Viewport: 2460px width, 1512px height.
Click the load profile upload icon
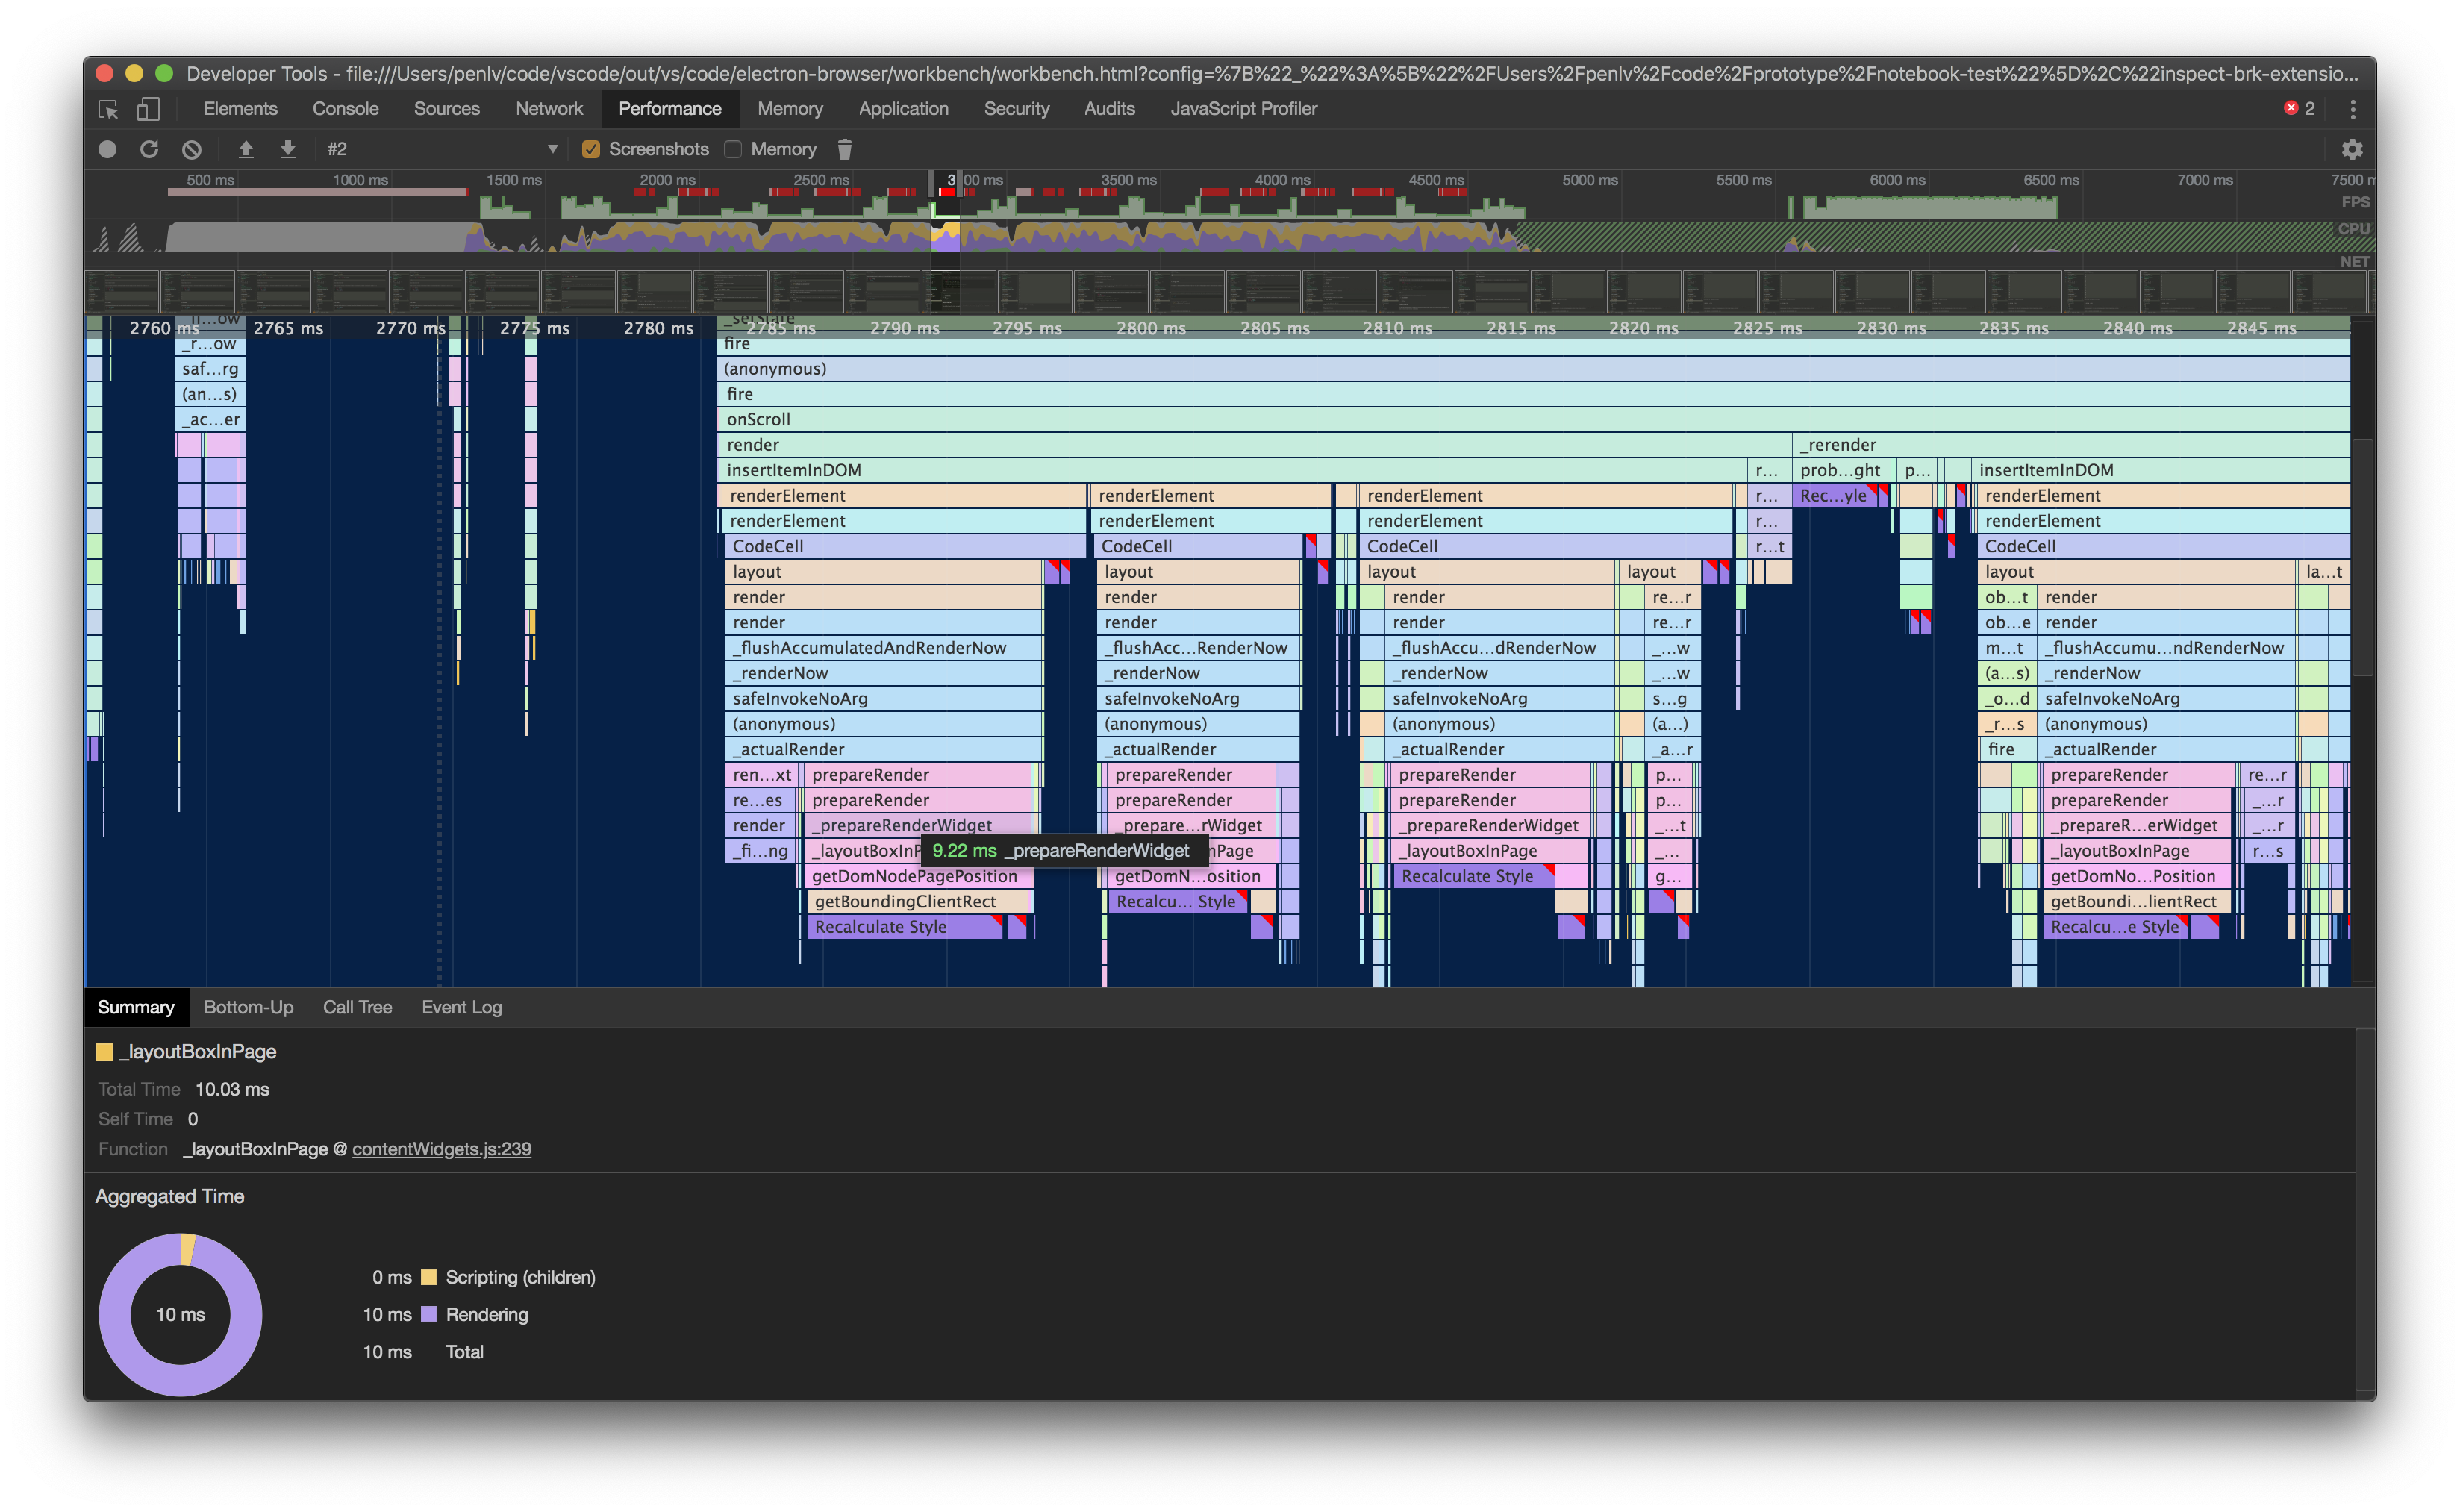point(246,149)
